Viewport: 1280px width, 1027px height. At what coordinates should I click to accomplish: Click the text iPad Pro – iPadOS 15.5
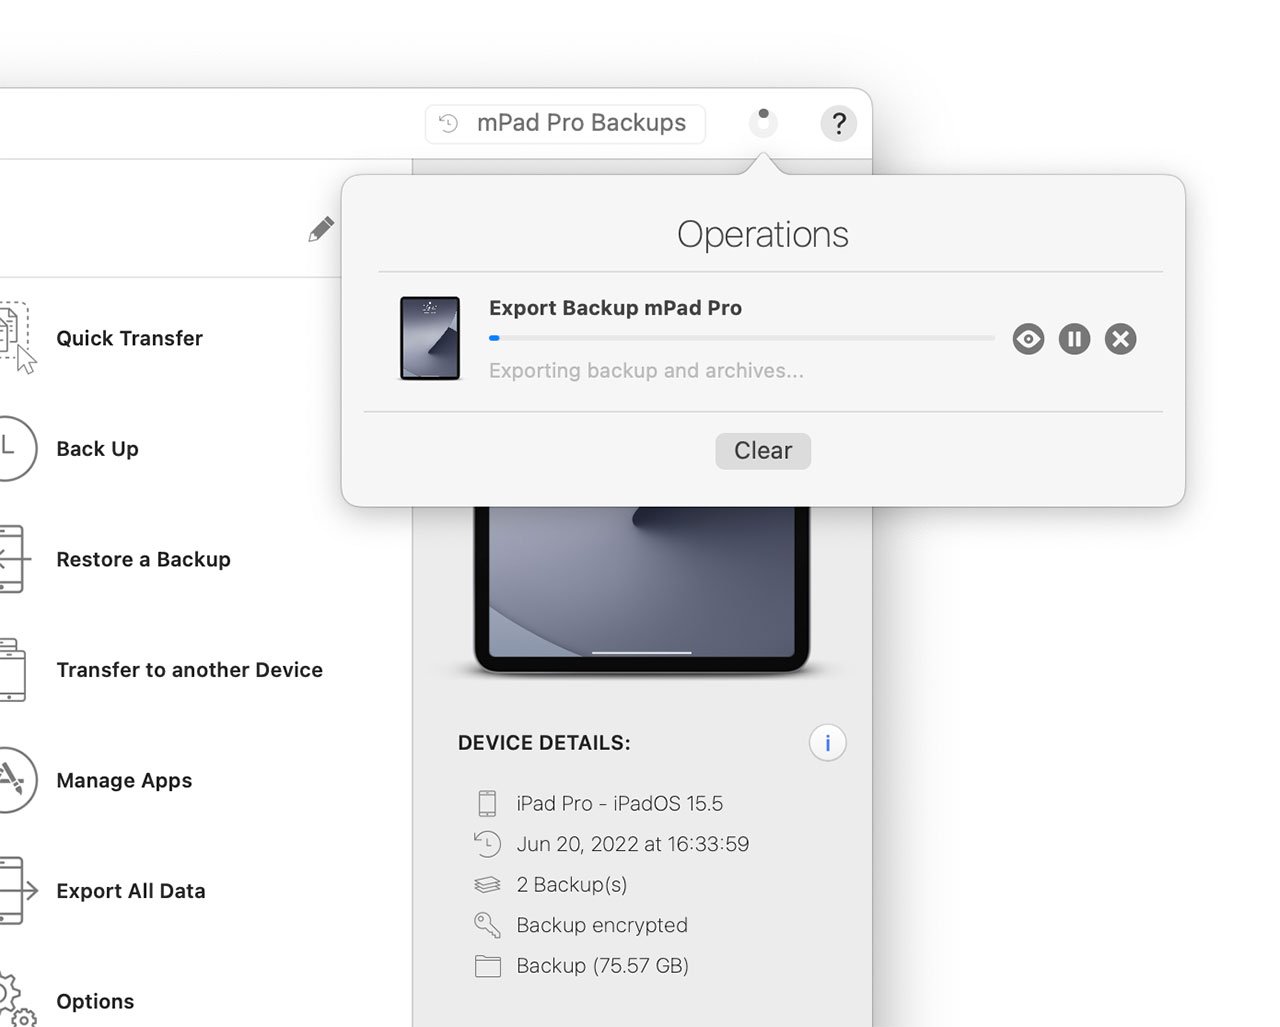[619, 804]
